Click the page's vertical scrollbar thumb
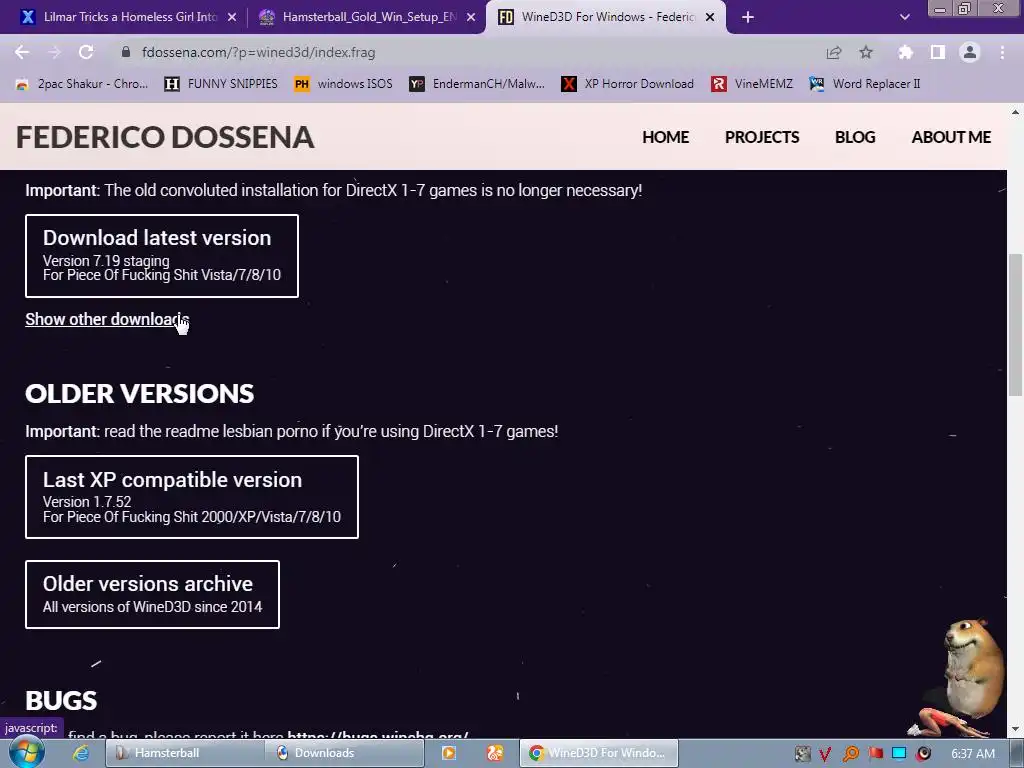The image size is (1024, 768). (1015, 325)
